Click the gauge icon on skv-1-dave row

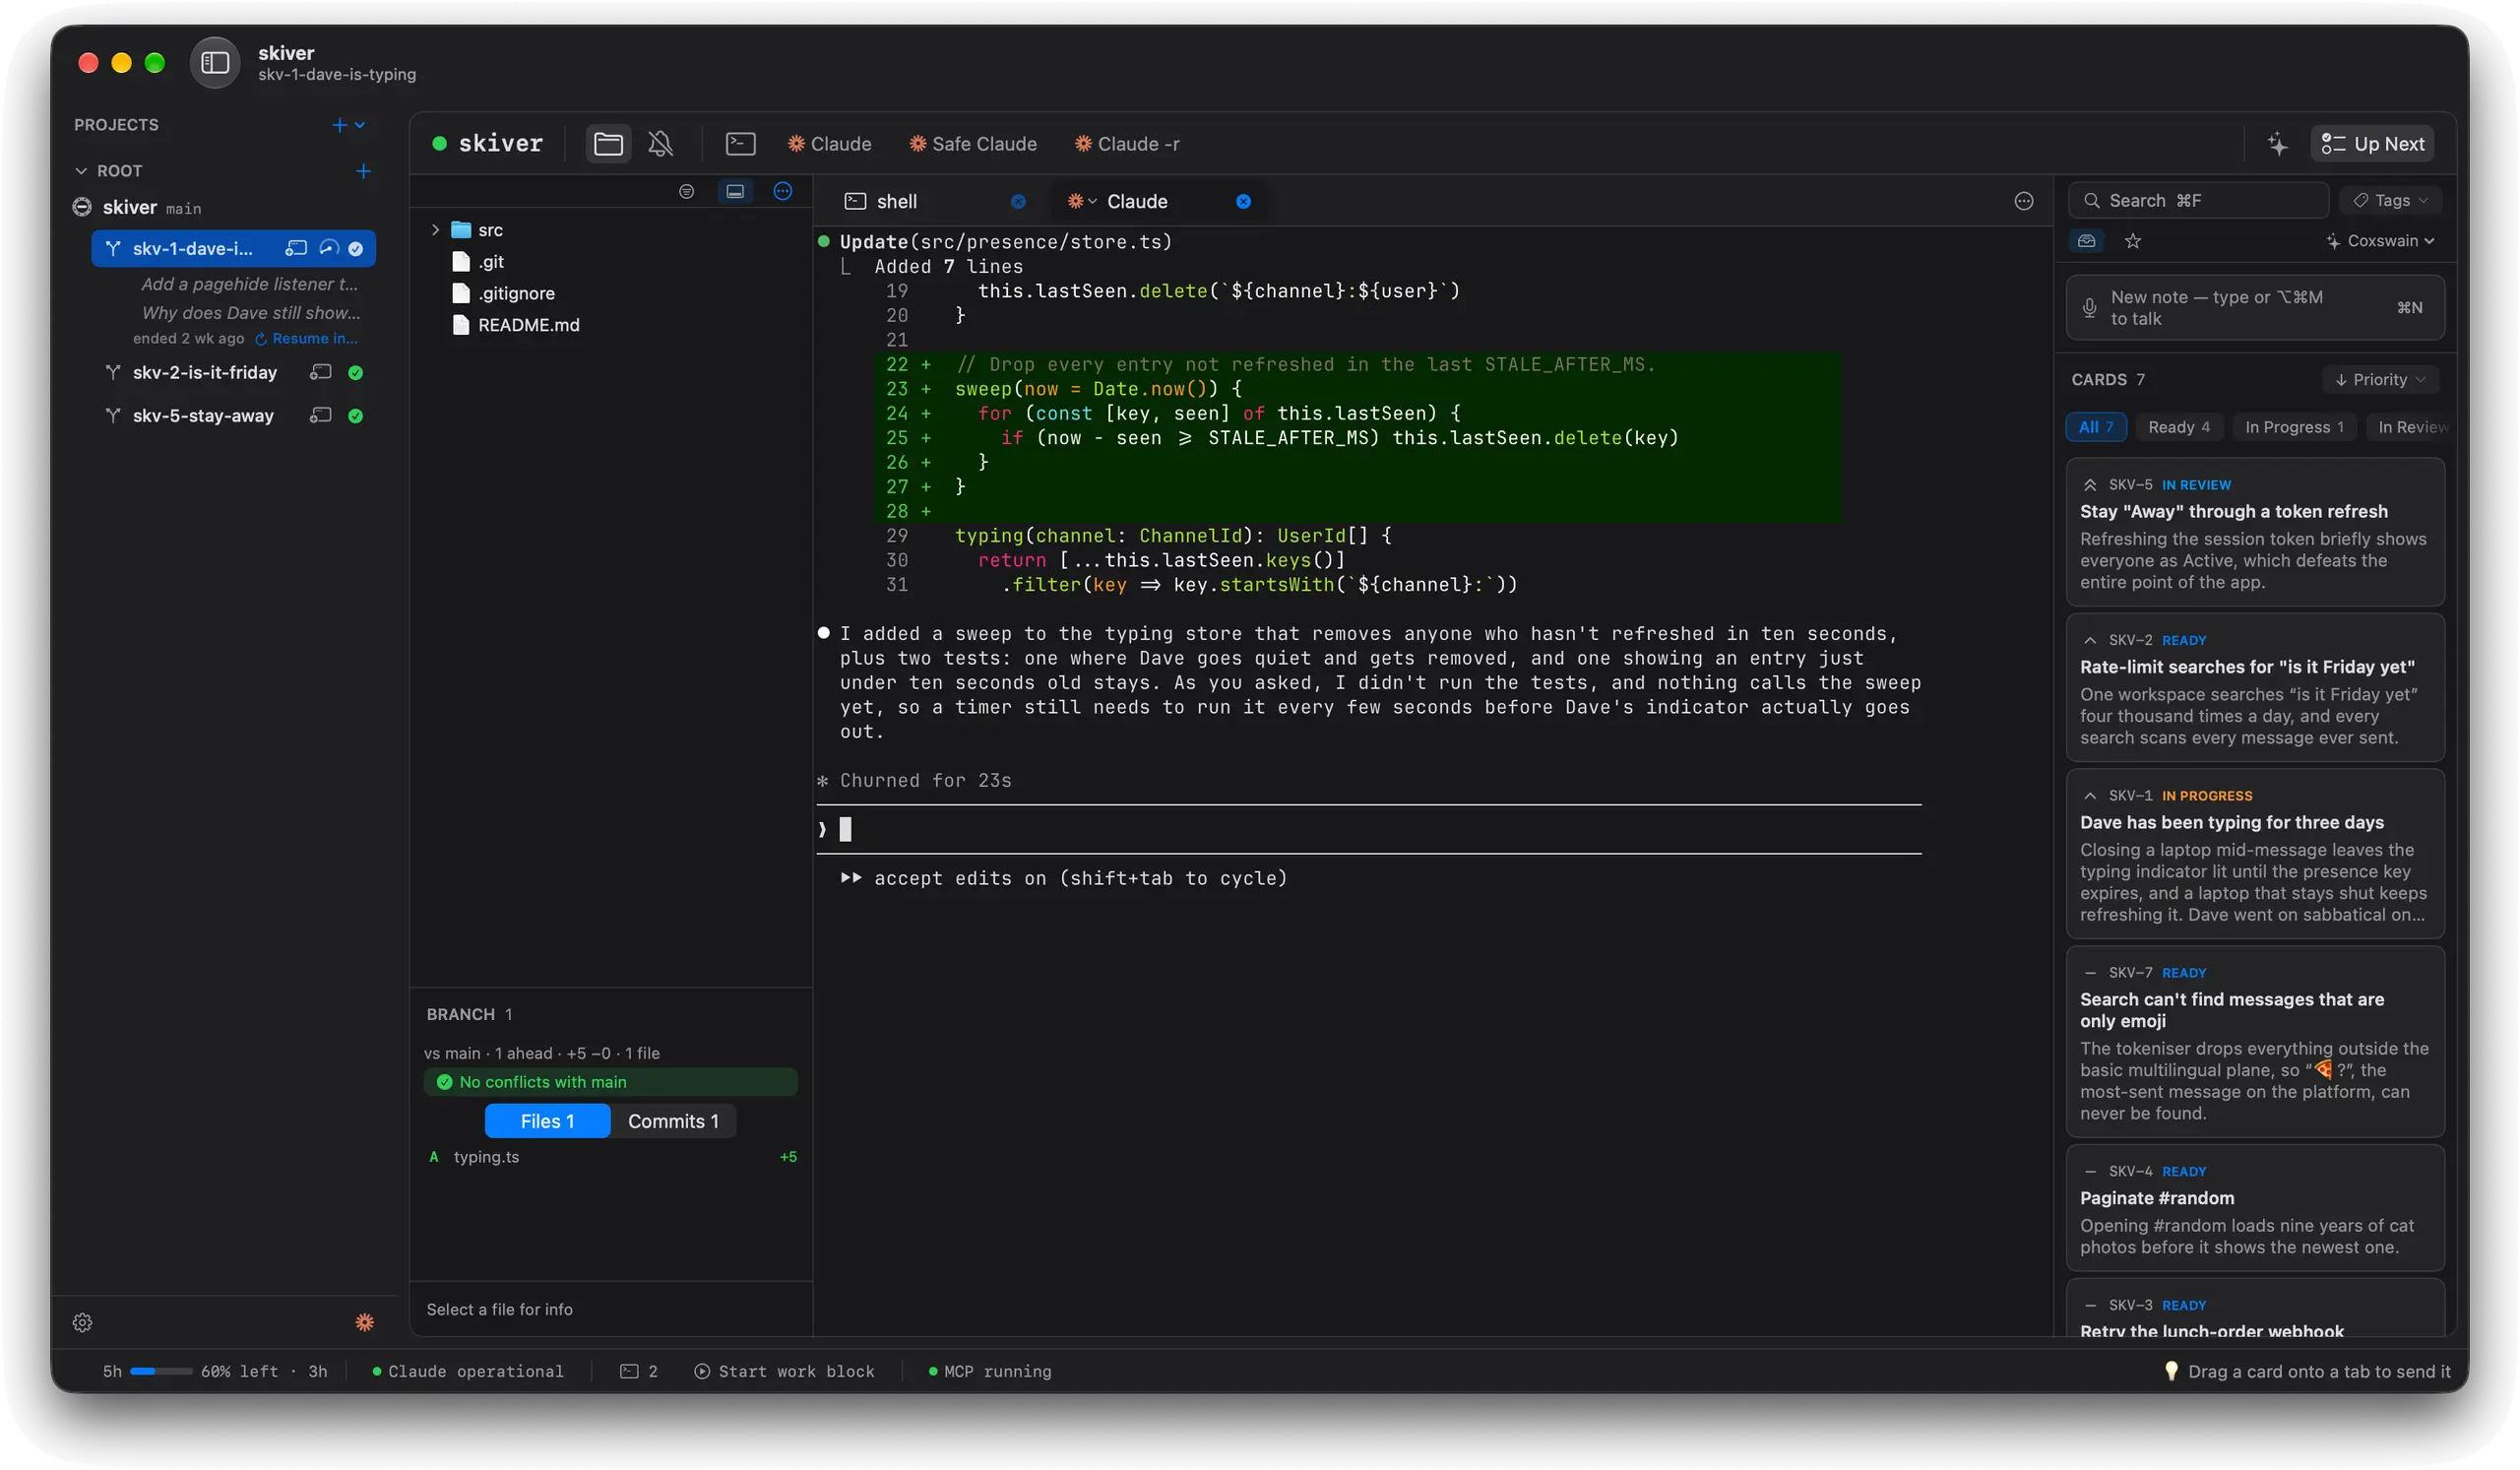click(x=328, y=248)
